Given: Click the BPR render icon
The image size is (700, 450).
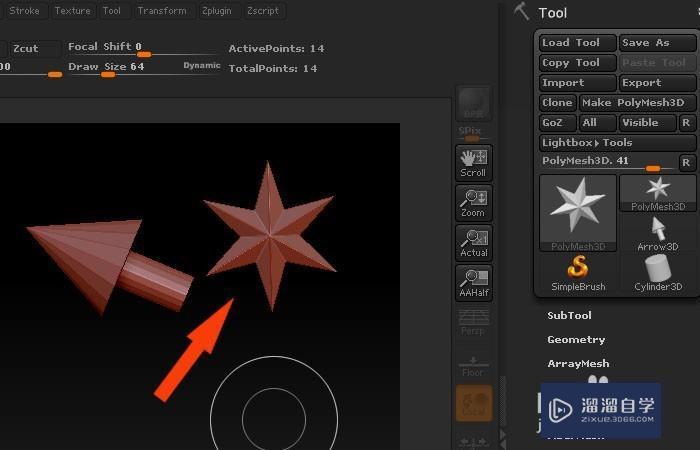Looking at the screenshot, I should point(474,104).
